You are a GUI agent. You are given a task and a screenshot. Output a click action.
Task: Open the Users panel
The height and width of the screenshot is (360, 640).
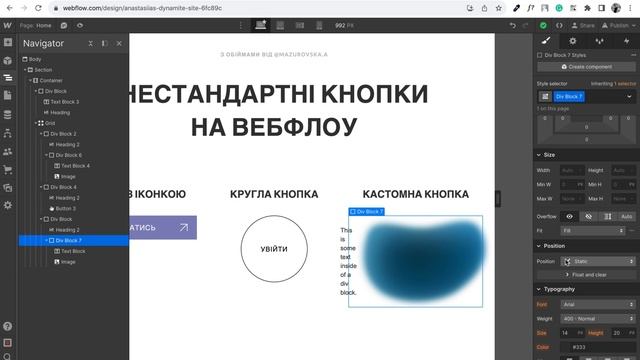click(8, 151)
